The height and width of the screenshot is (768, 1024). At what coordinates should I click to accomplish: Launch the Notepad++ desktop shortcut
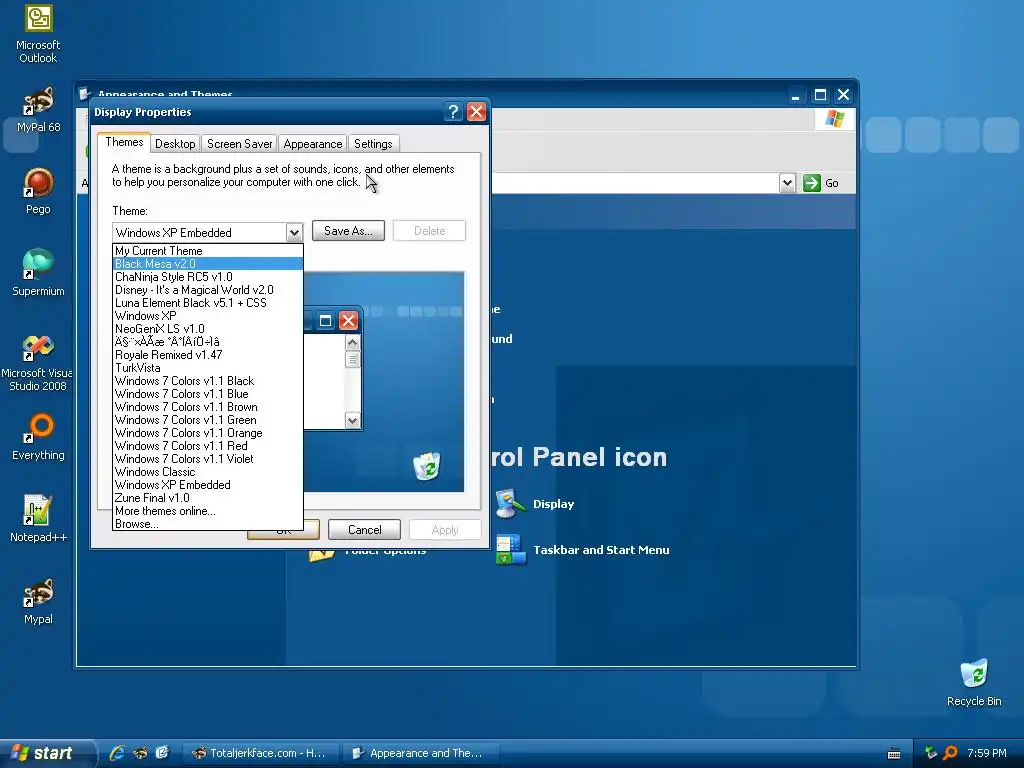tap(38, 519)
